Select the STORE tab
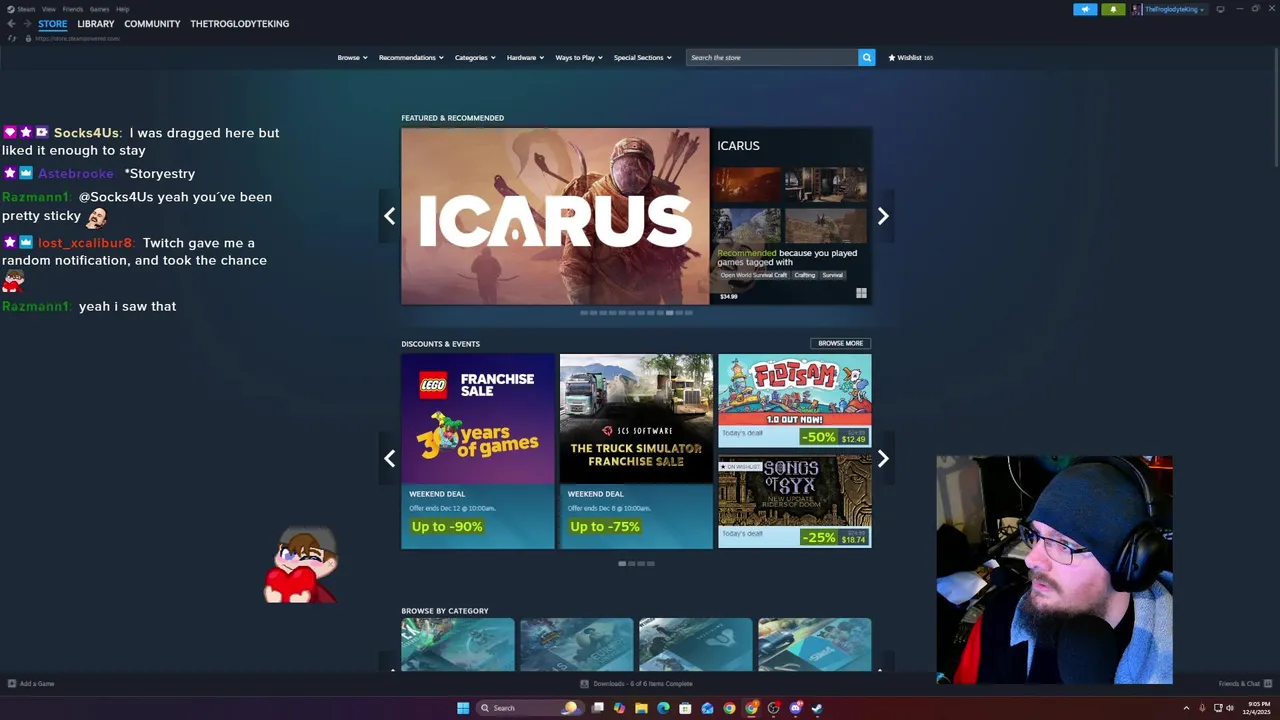This screenshot has height=720, width=1280. [53, 24]
